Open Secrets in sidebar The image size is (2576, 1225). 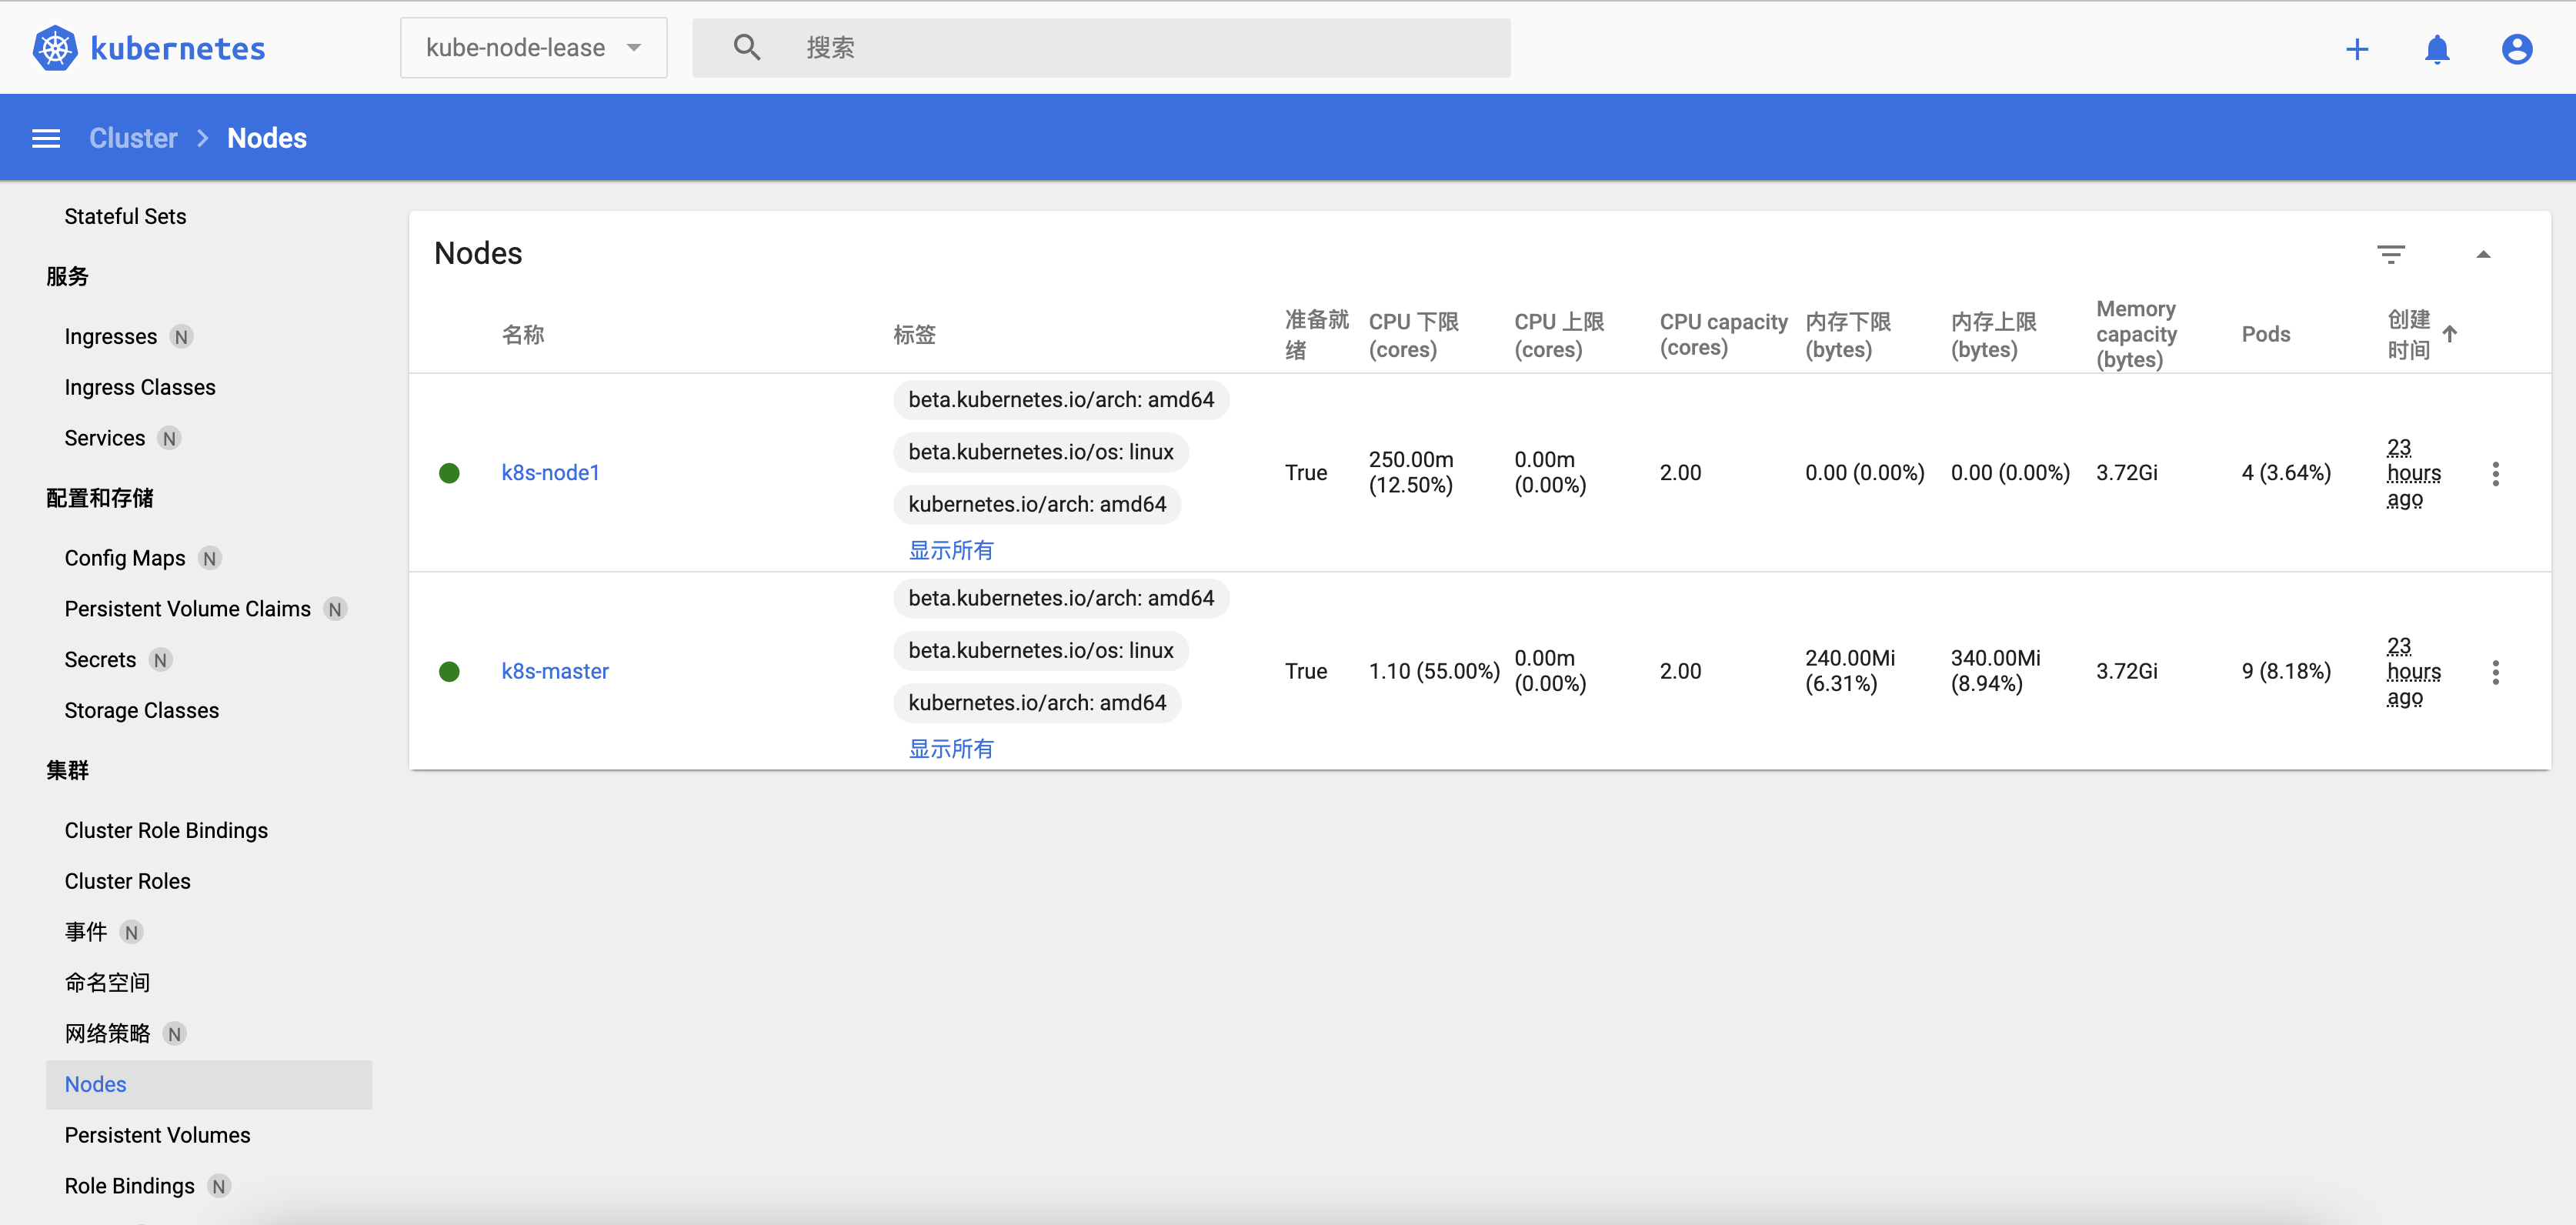pos(100,660)
